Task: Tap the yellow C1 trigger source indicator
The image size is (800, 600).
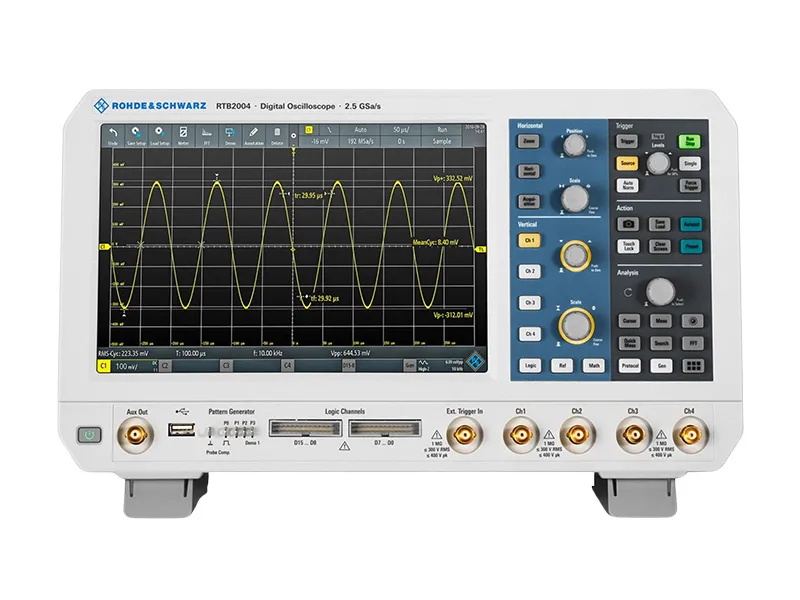Action: (x=309, y=130)
